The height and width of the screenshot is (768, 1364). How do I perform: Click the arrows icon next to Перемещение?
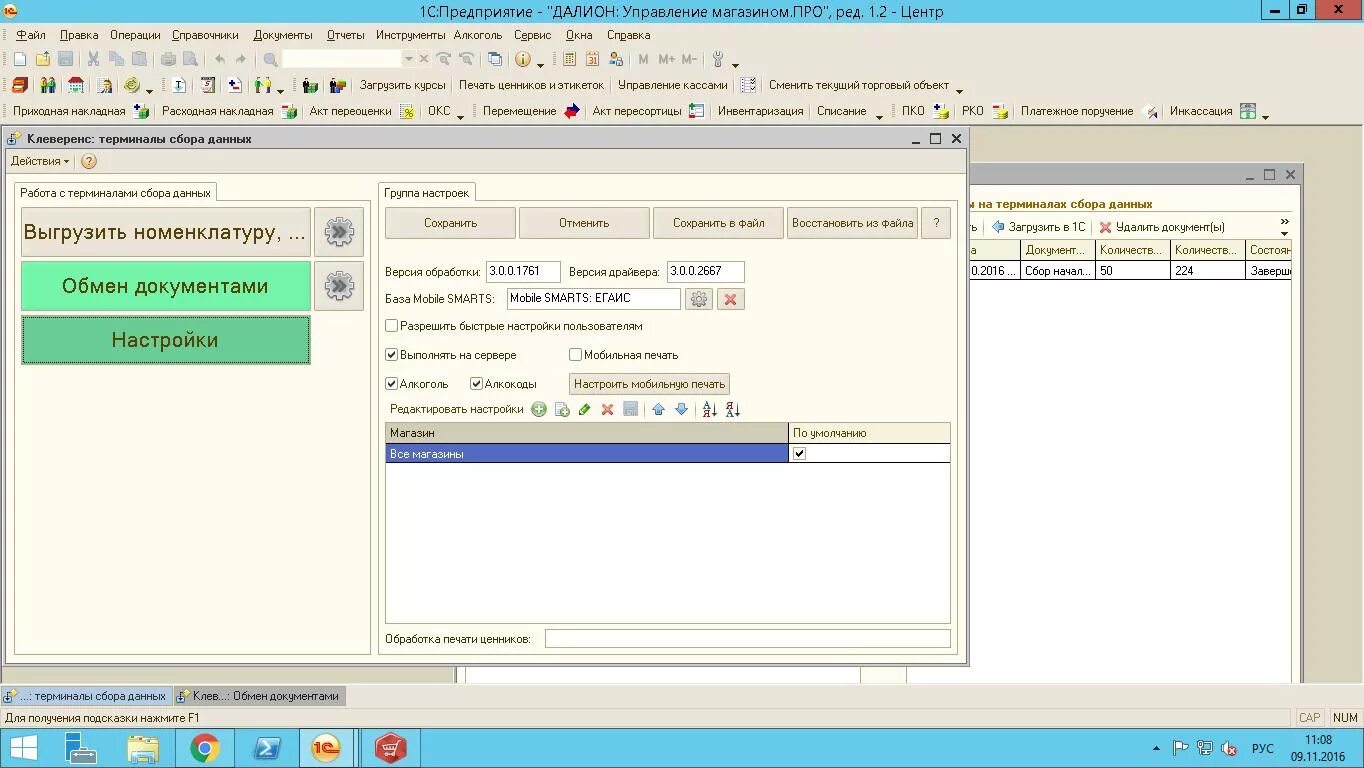click(572, 111)
